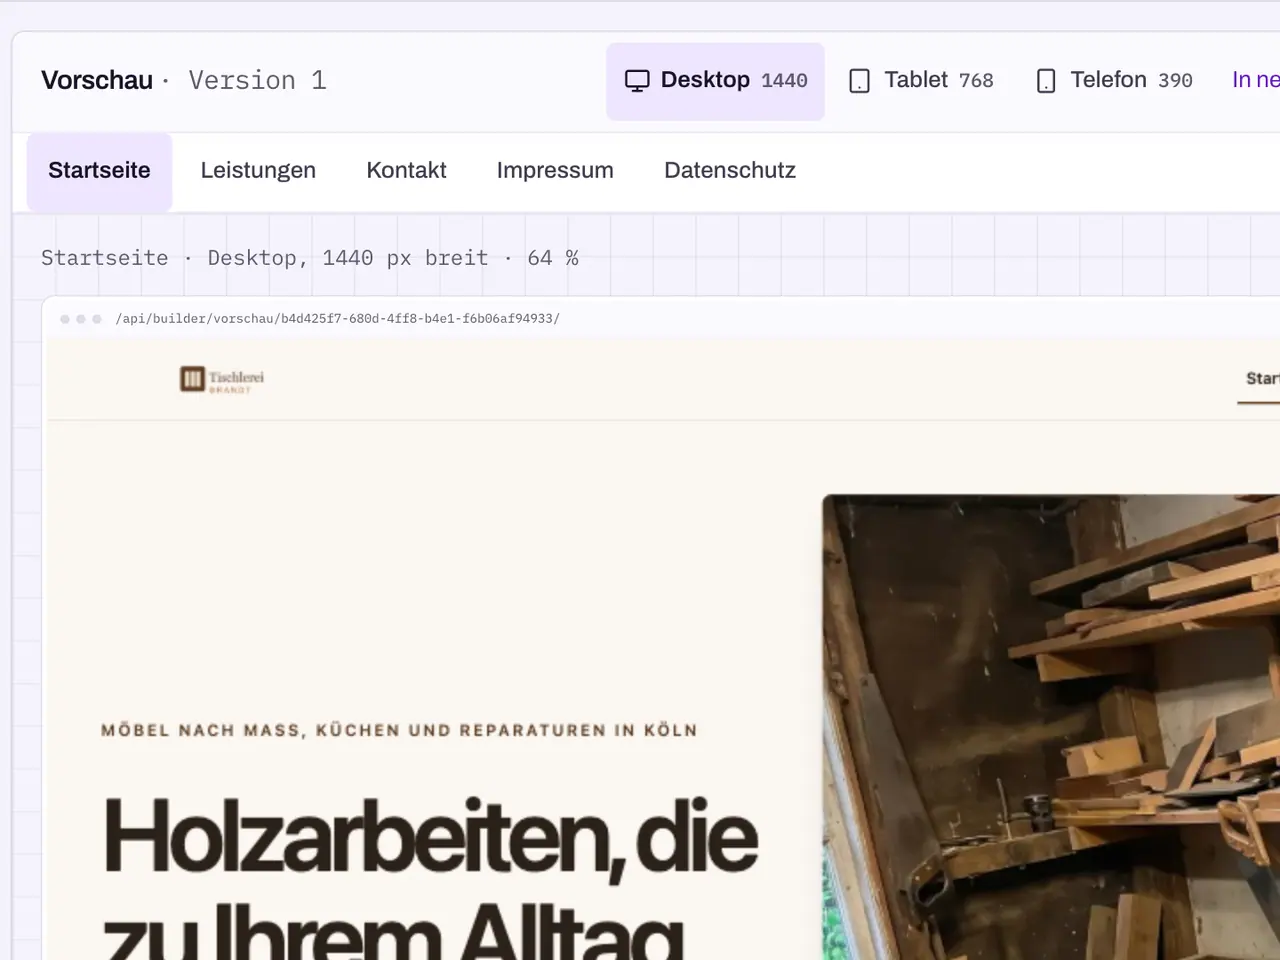Open the Leistungen page tab
Viewport: 1280px width, 960px height.
pos(258,171)
